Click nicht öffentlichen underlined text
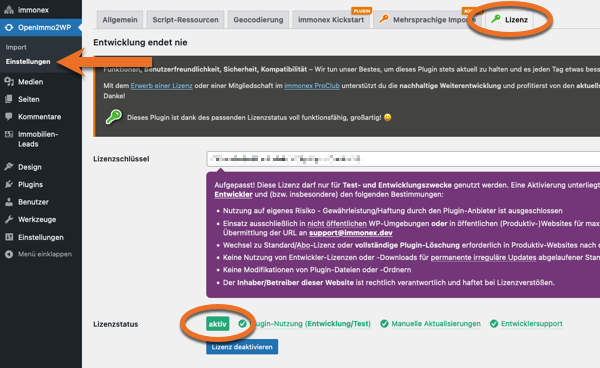Image resolution: width=600 pixels, height=368 pixels. [337, 223]
